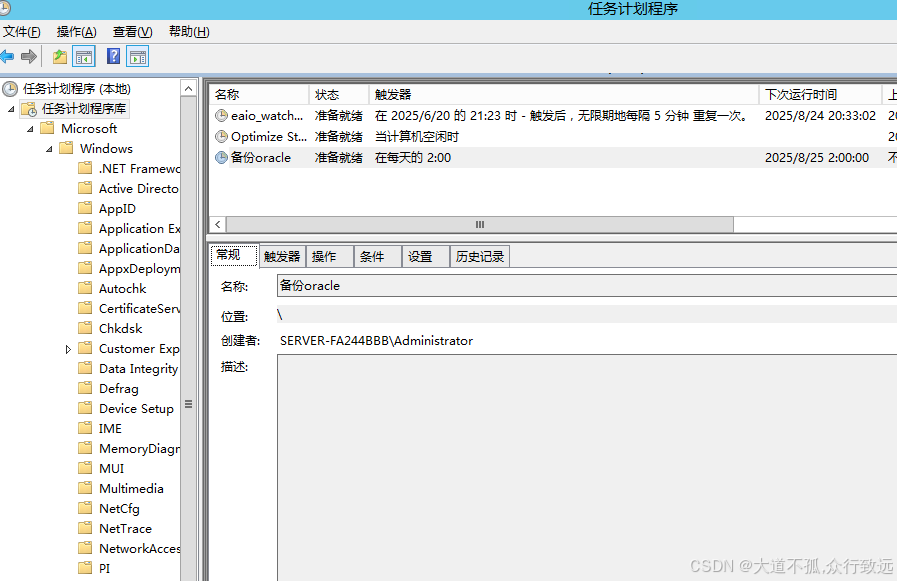
Task: Open the 查看(V) menu
Action: (x=132, y=32)
